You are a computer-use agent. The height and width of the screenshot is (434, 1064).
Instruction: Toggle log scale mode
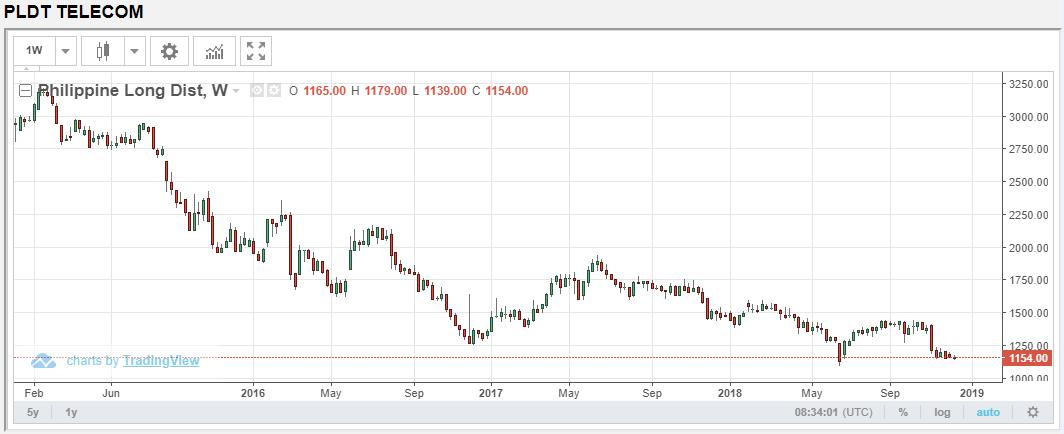click(x=942, y=412)
